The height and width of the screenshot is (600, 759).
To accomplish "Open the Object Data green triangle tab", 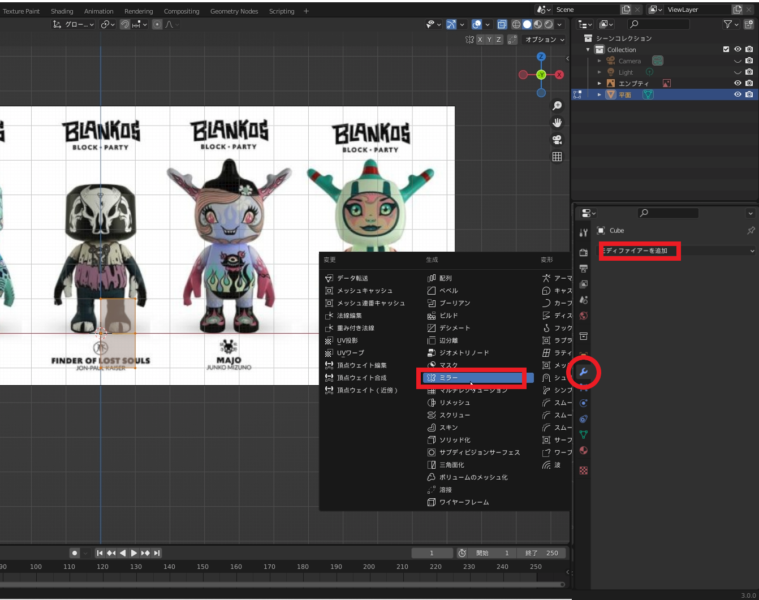I will (584, 435).
